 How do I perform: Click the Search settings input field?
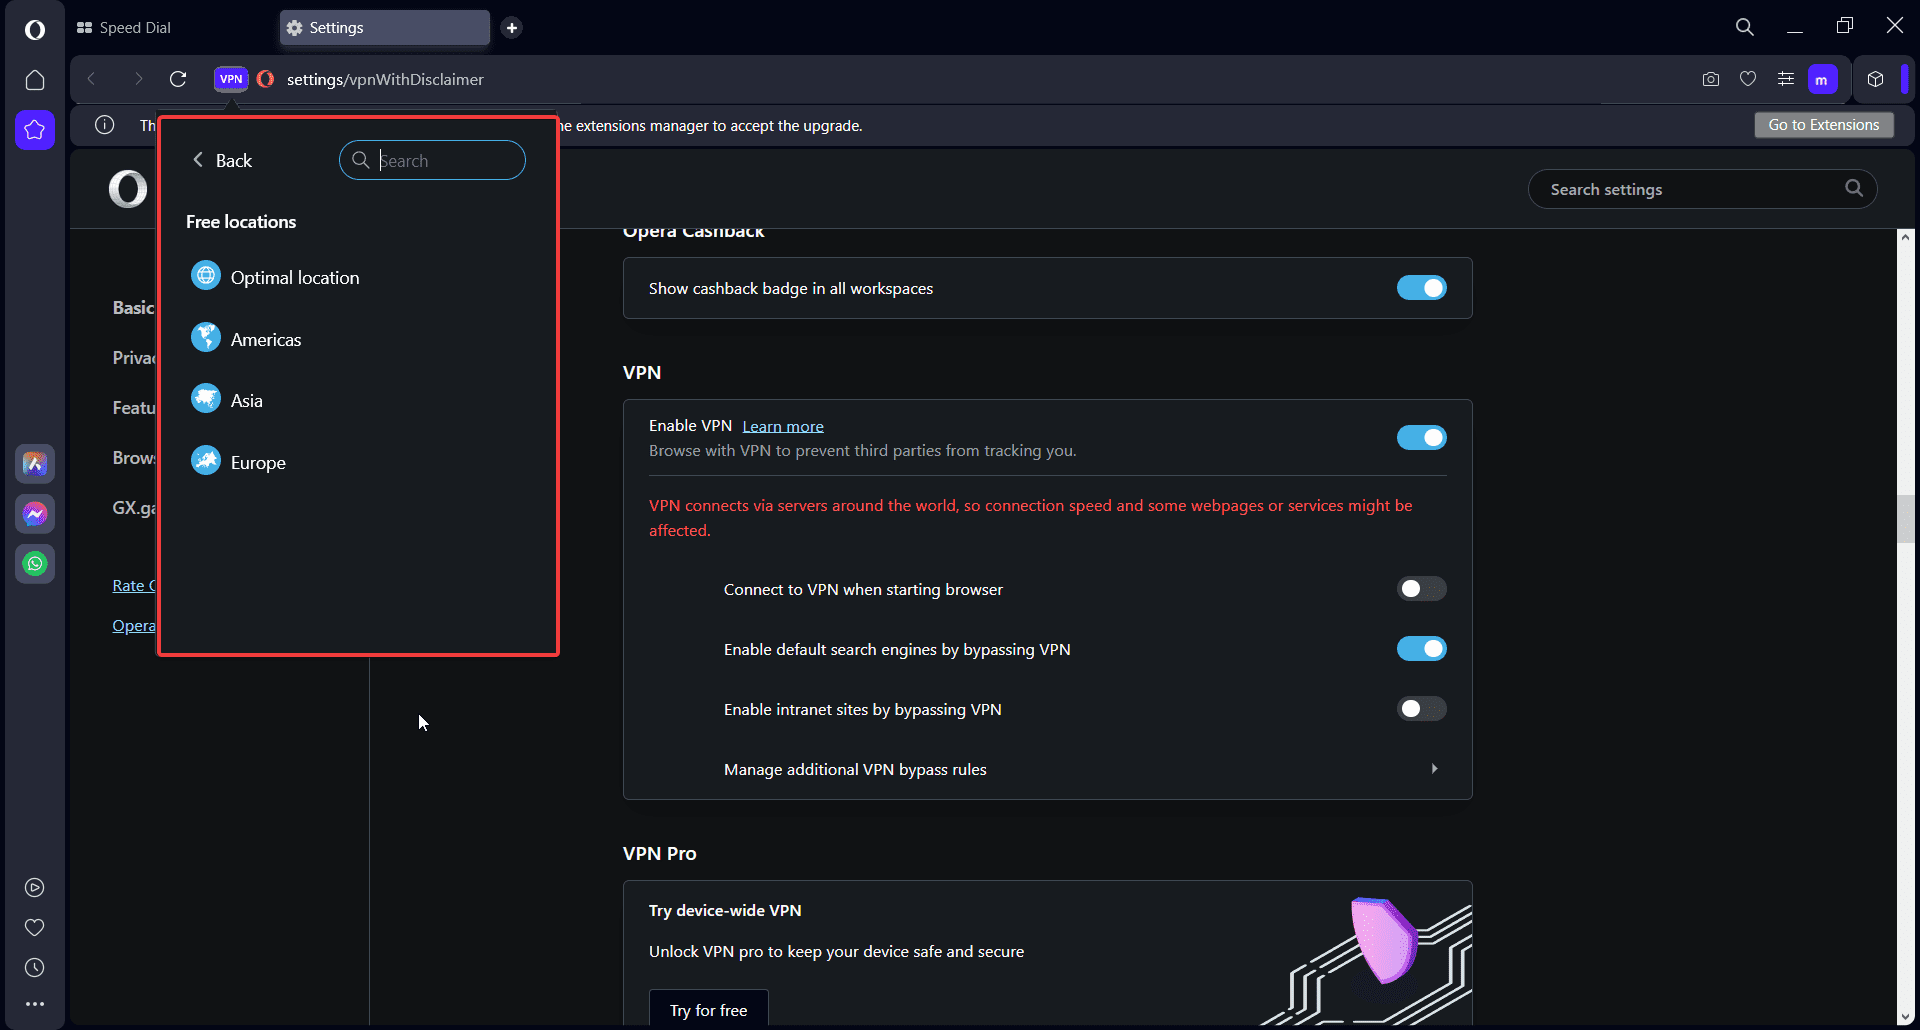[1702, 189]
